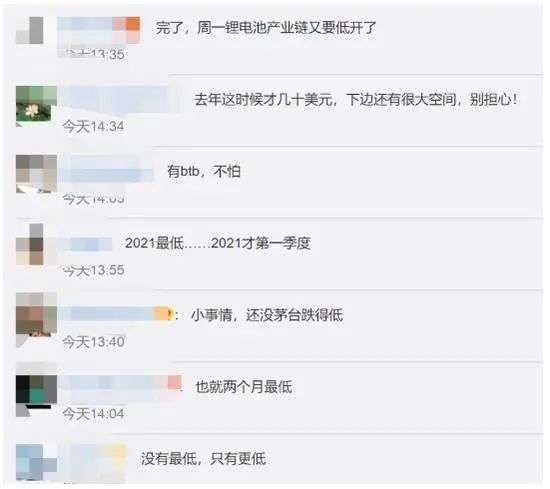This screenshot has height=489, width=550.
Task: Open avatar beside 2021最低 comment
Action: point(30,244)
